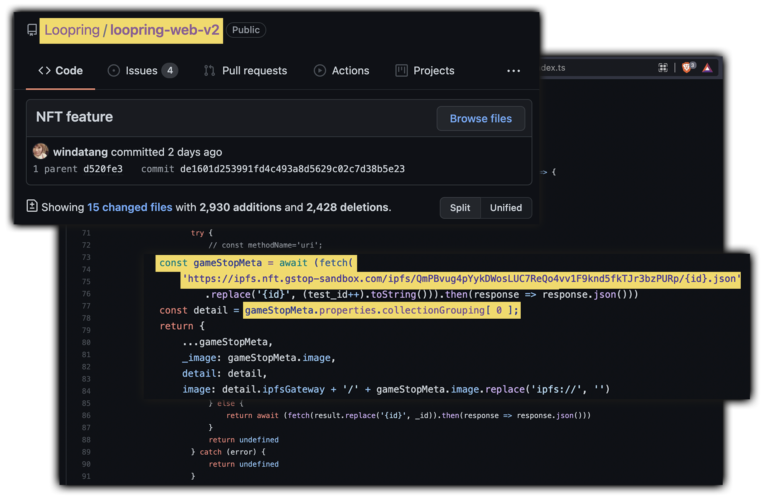Click the Browse files button
Viewport: 768px width, 498px height.
point(480,118)
